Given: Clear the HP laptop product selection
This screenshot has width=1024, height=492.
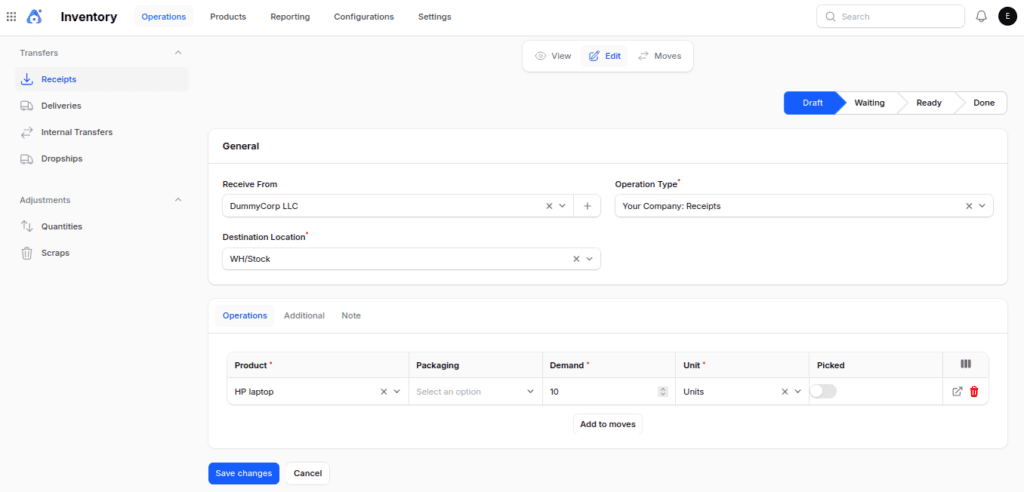Looking at the screenshot, I should pyautogui.click(x=384, y=392).
